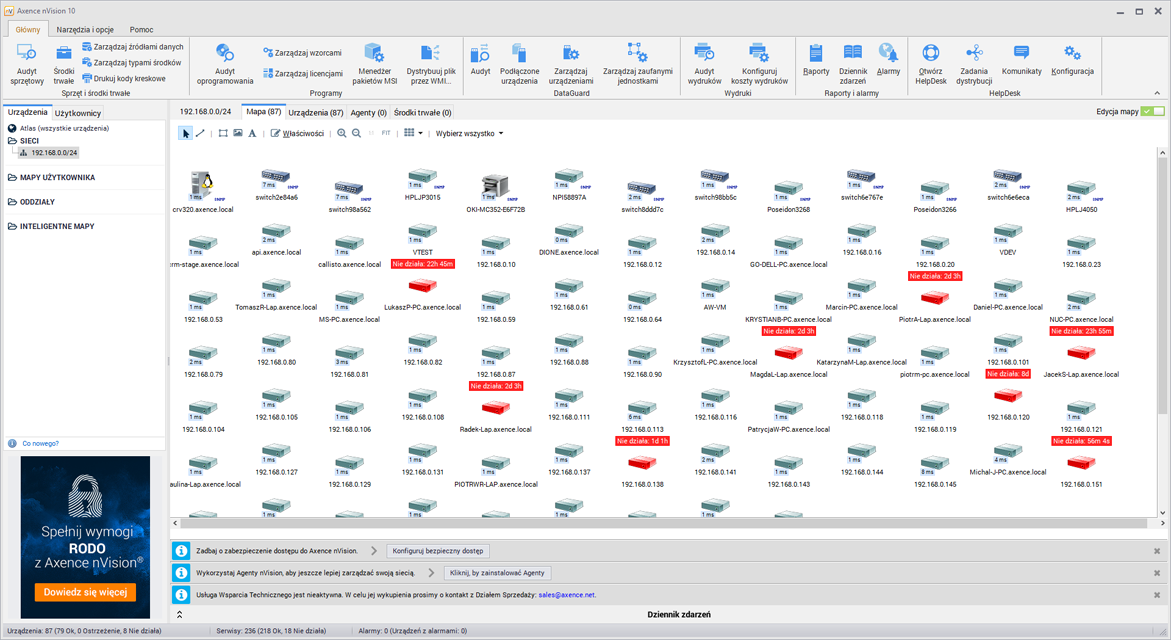1171x640 pixels.
Task: Click 'Kliknij, by zainstalować Agenty' button
Action: pos(497,573)
